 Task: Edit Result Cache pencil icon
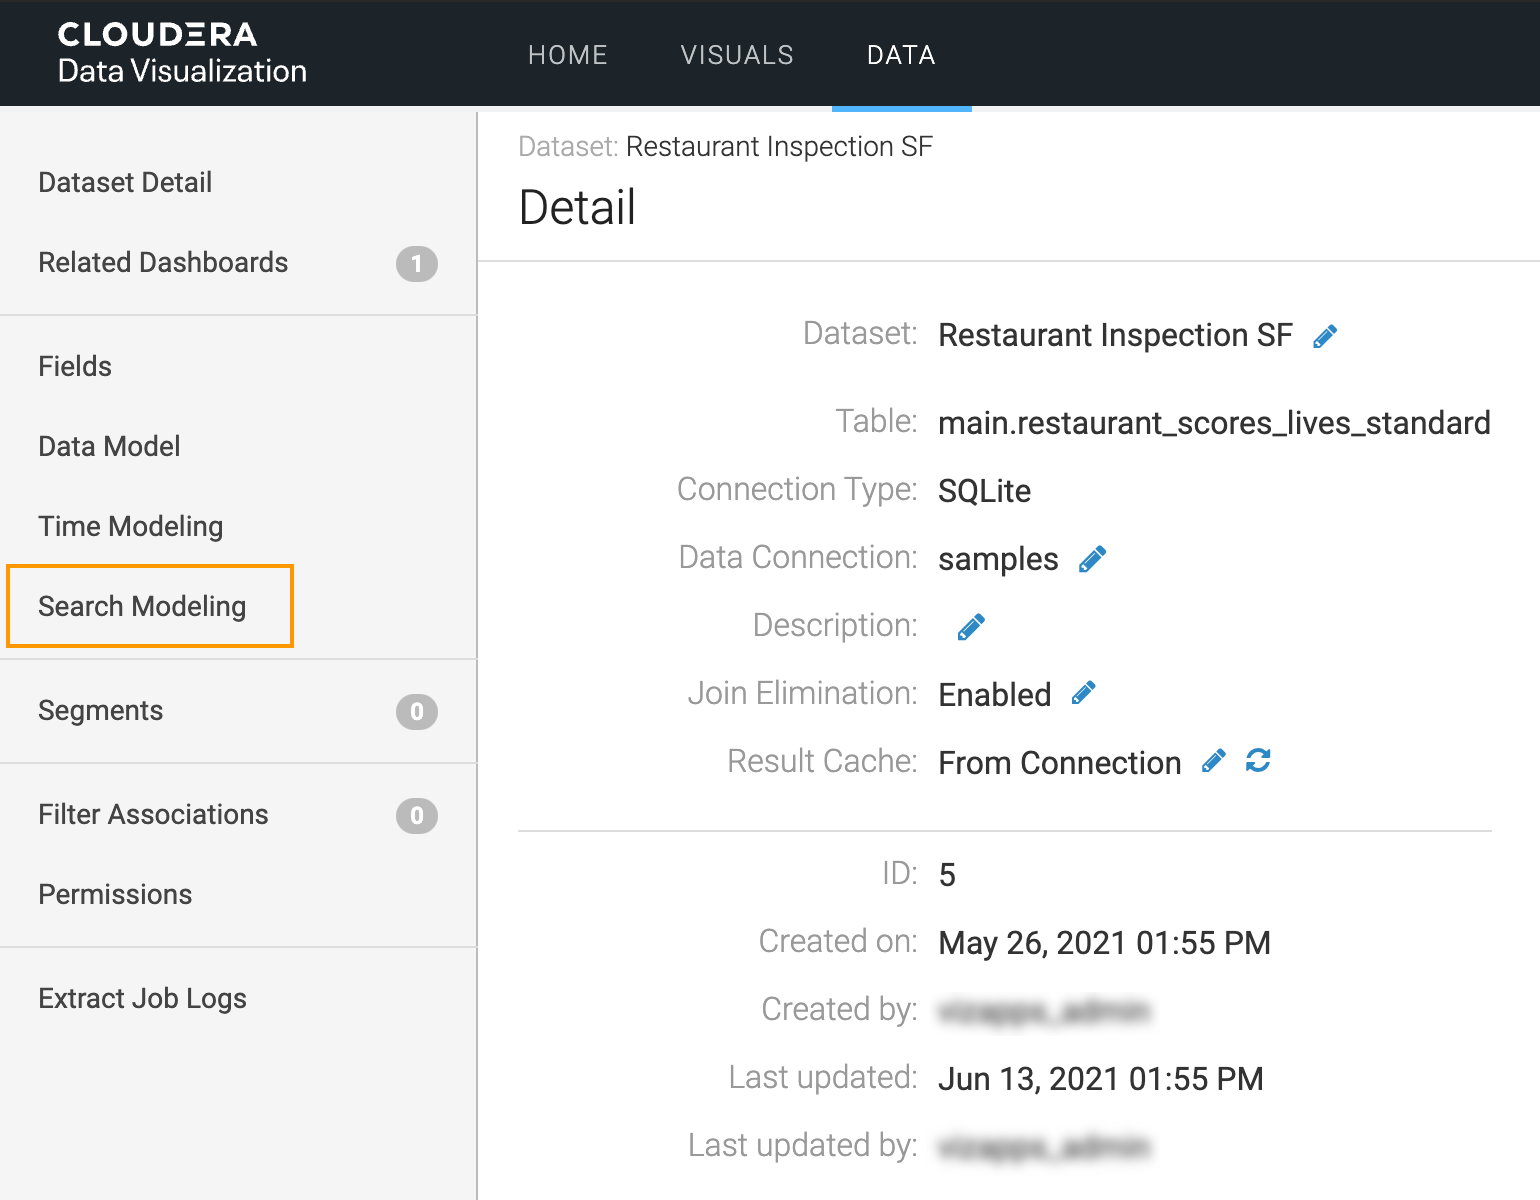tap(1213, 761)
